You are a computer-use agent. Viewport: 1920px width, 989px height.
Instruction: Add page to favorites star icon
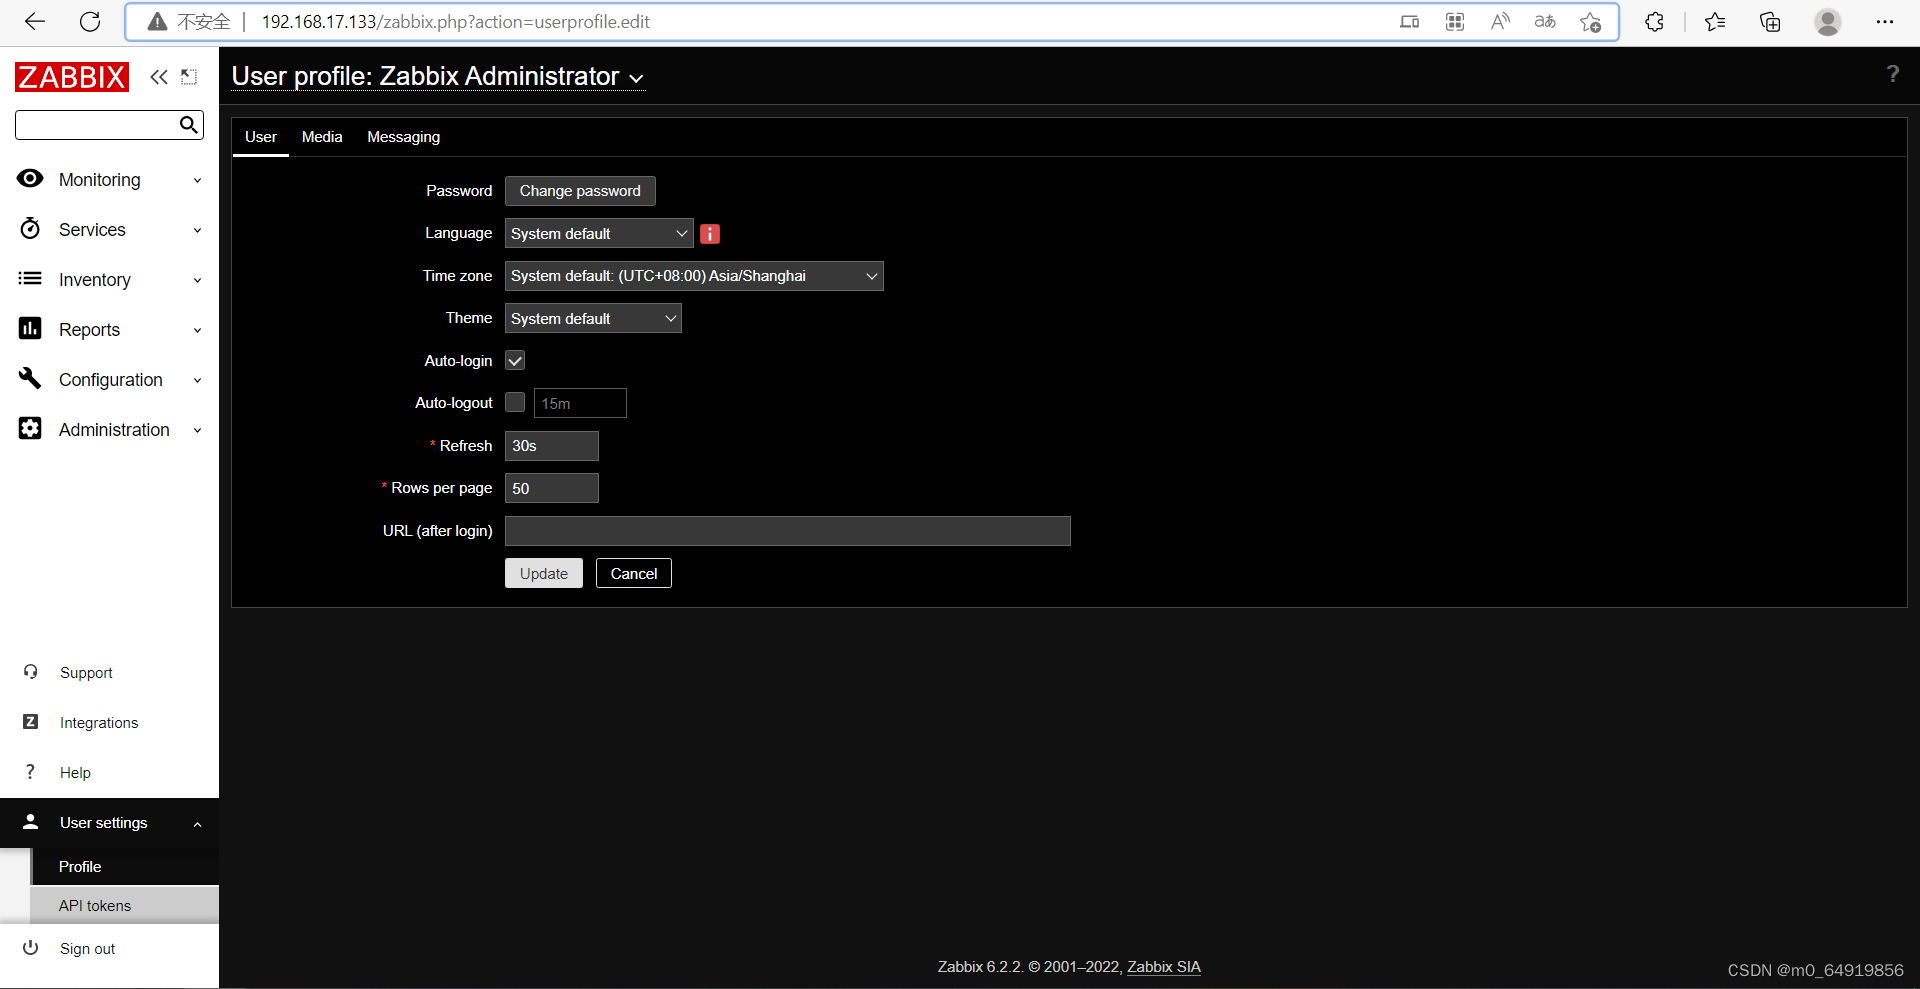pyautogui.click(x=1591, y=22)
